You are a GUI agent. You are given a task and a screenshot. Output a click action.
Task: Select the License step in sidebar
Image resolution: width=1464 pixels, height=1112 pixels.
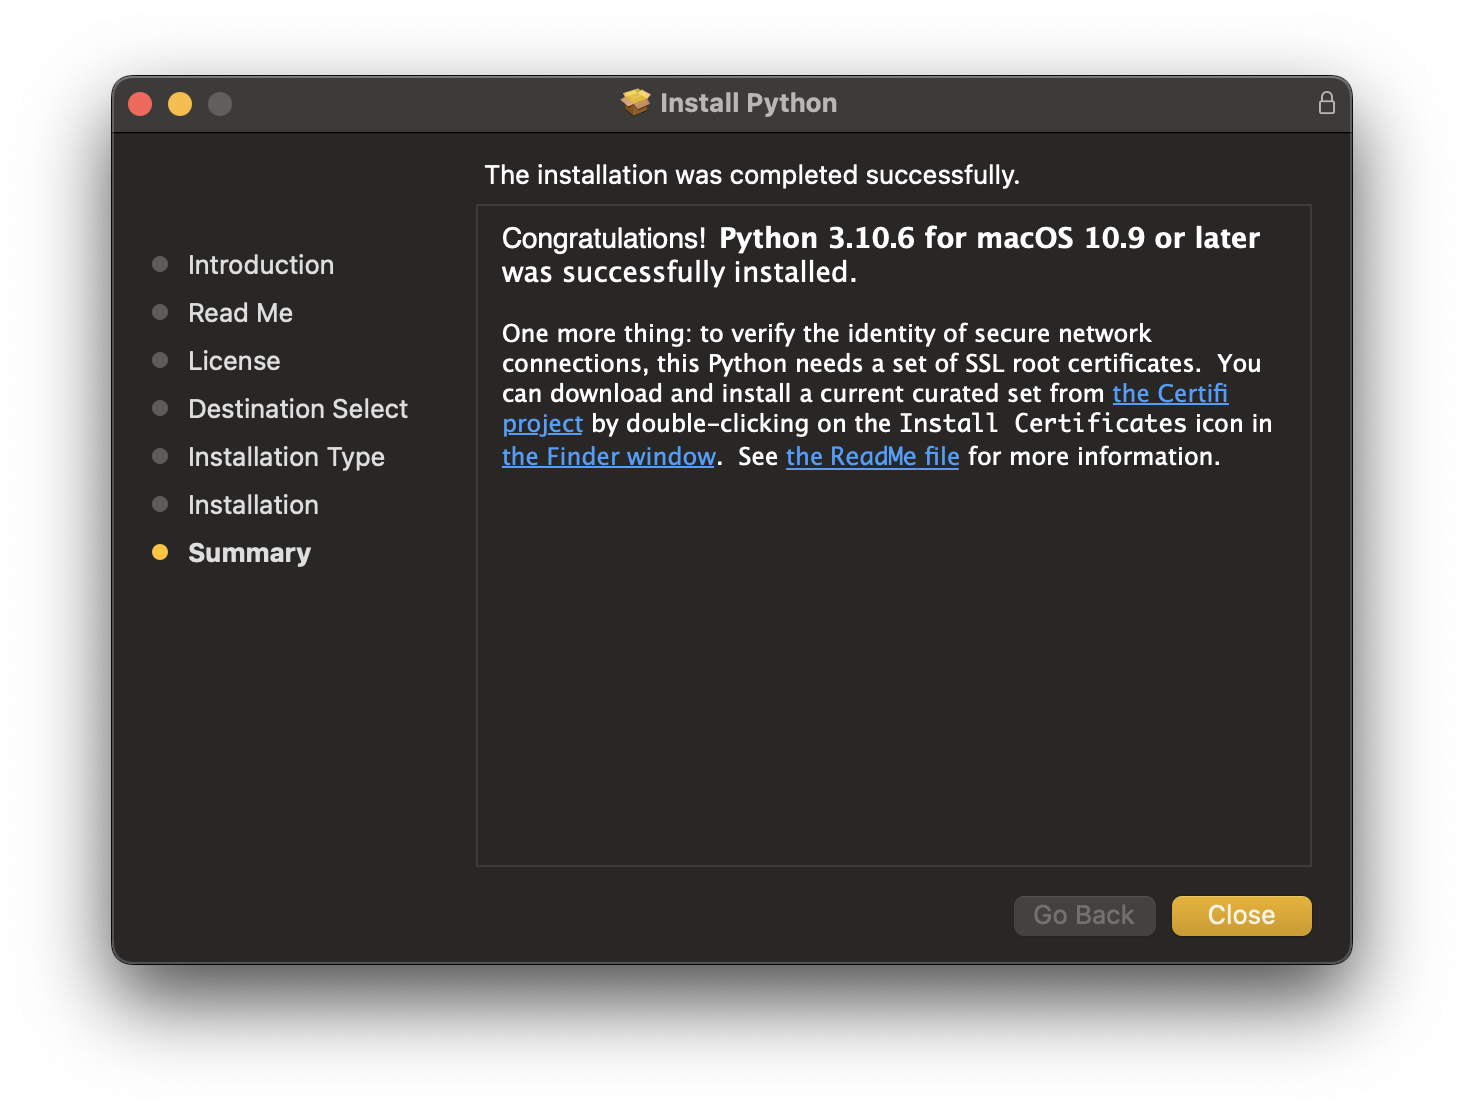click(234, 361)
